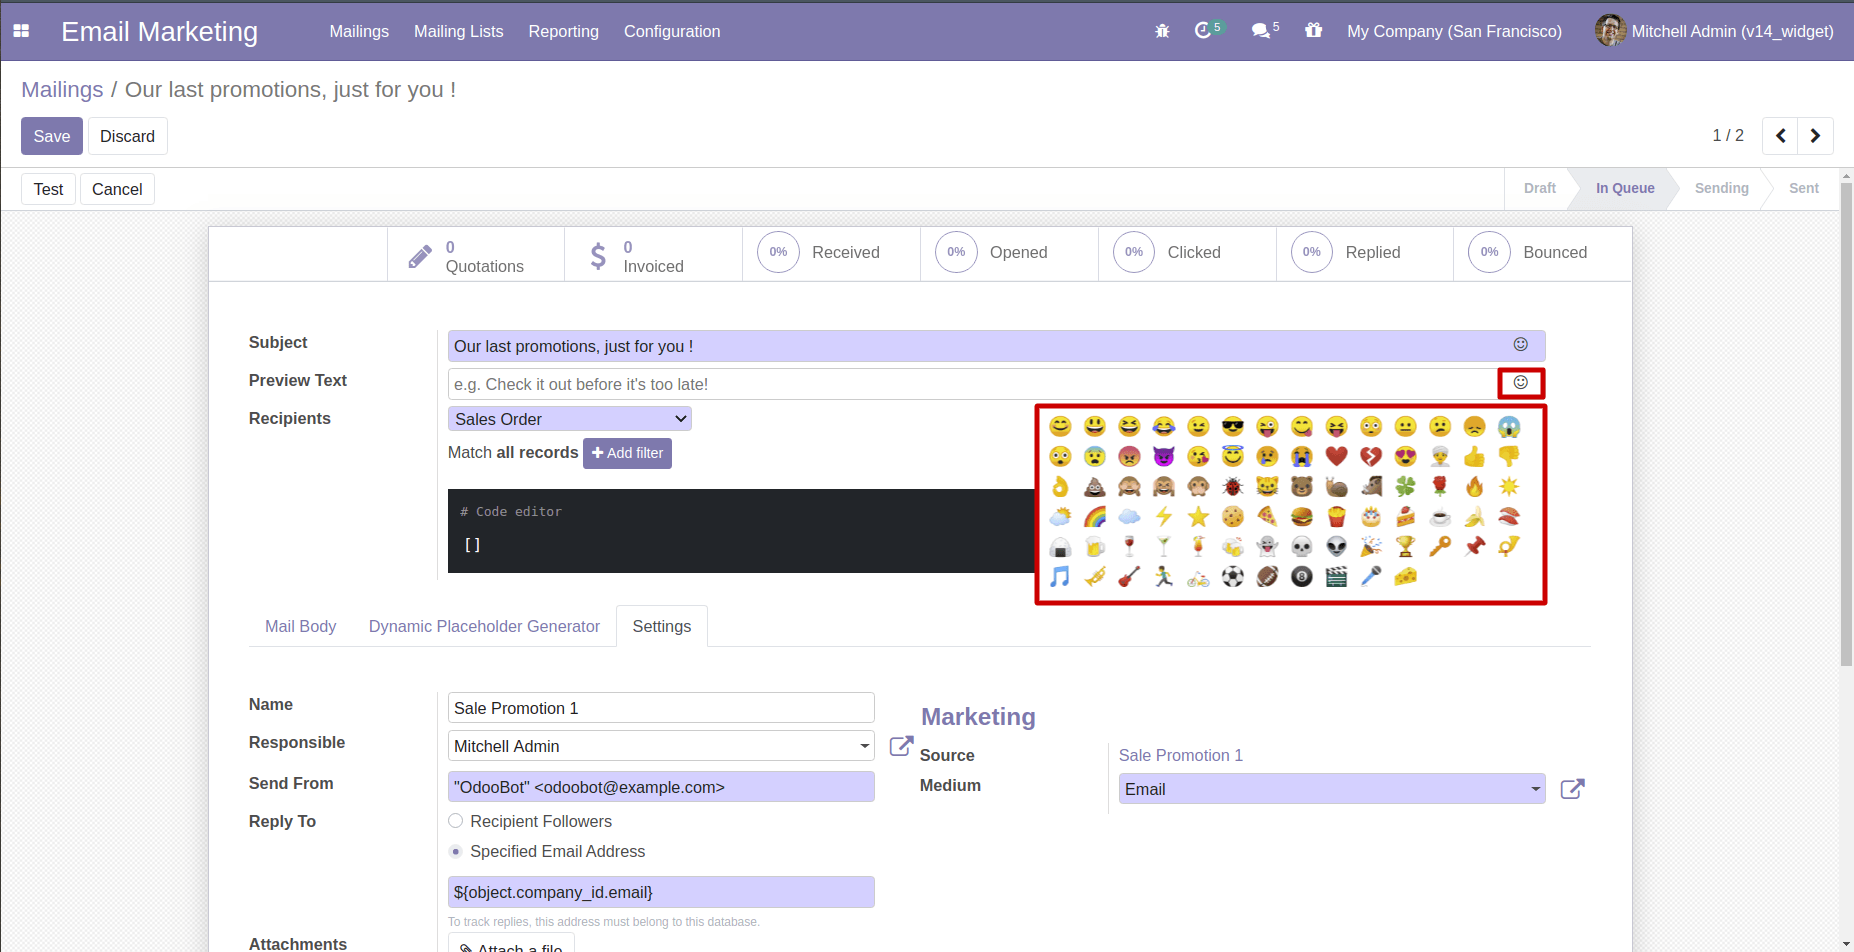Select Specified Email Address reply option
The height and width of the screenshot is (952, 1854).
(x=456, y=851)
